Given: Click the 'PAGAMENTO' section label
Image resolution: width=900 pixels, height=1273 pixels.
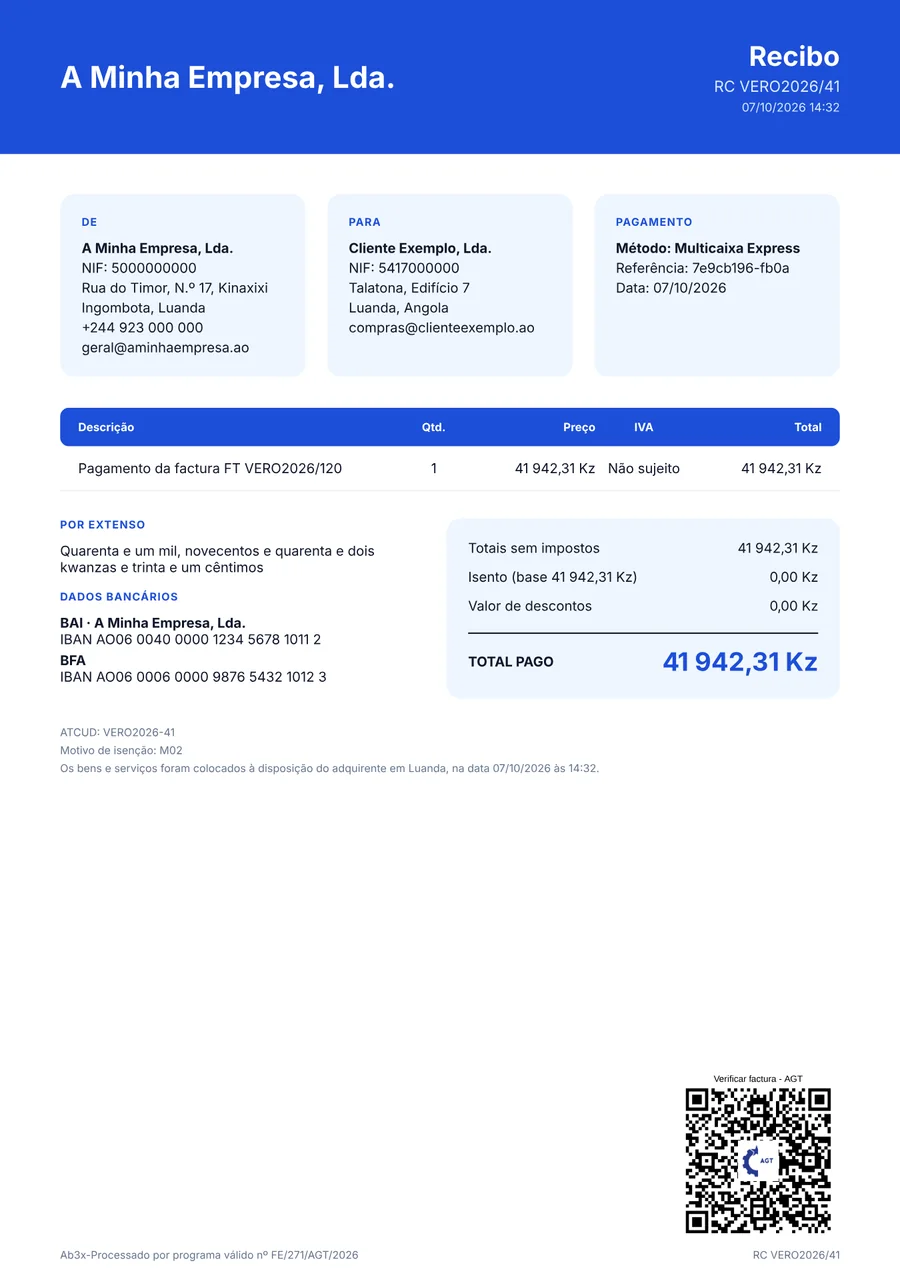Looking at the screenshot, I should coord(654,222).
